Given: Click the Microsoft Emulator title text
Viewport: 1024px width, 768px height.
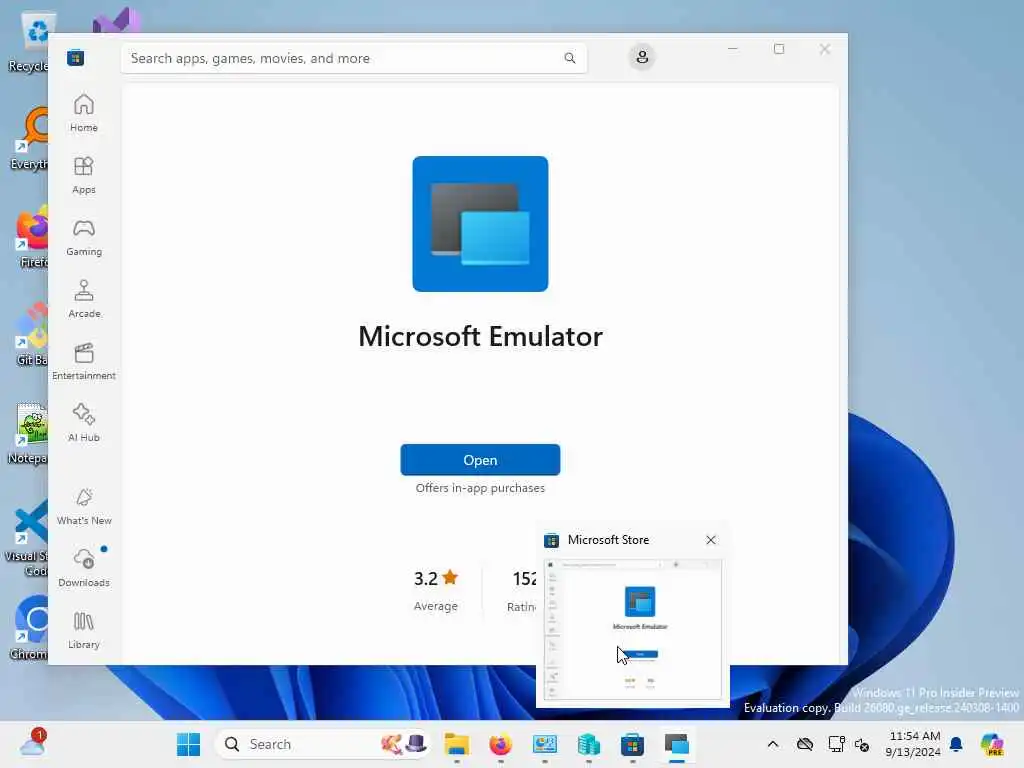Looking at the screenshot, I should (480, 336).
